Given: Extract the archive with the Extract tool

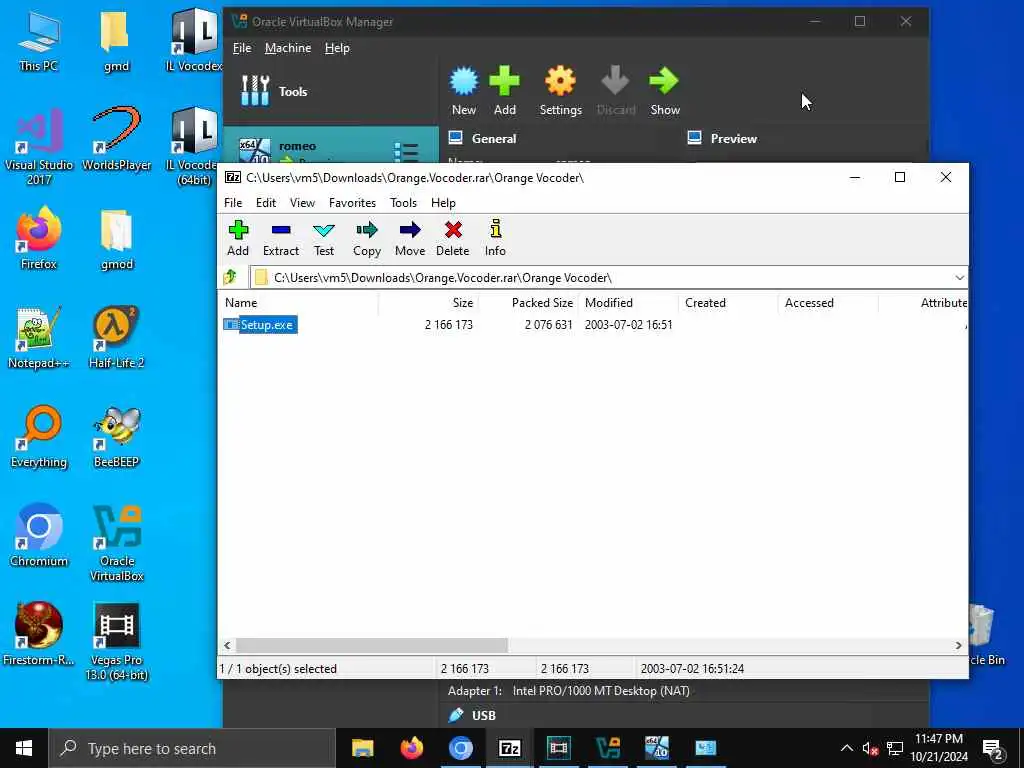Looking at the screenshot, I should [x=281, y=238].
